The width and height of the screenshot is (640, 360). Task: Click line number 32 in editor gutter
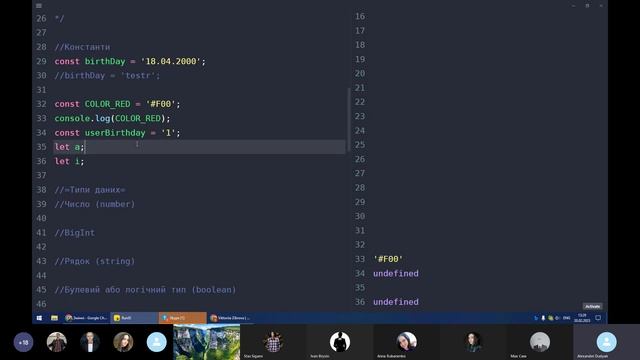41,104
